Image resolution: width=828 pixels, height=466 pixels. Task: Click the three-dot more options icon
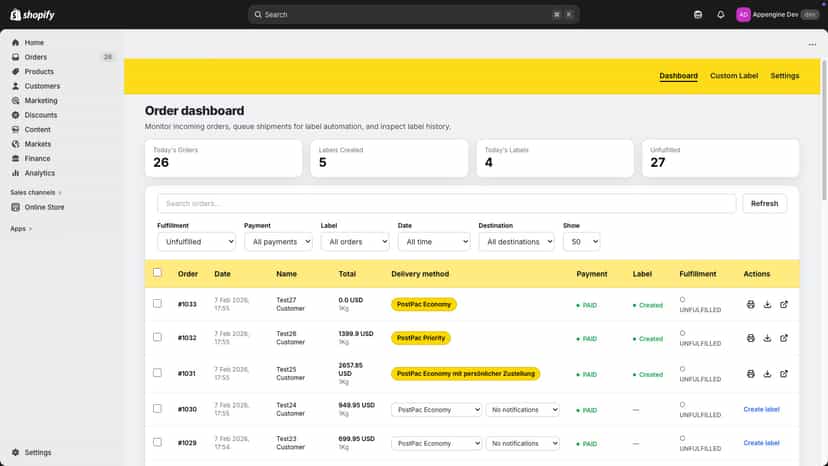[812, 44]
